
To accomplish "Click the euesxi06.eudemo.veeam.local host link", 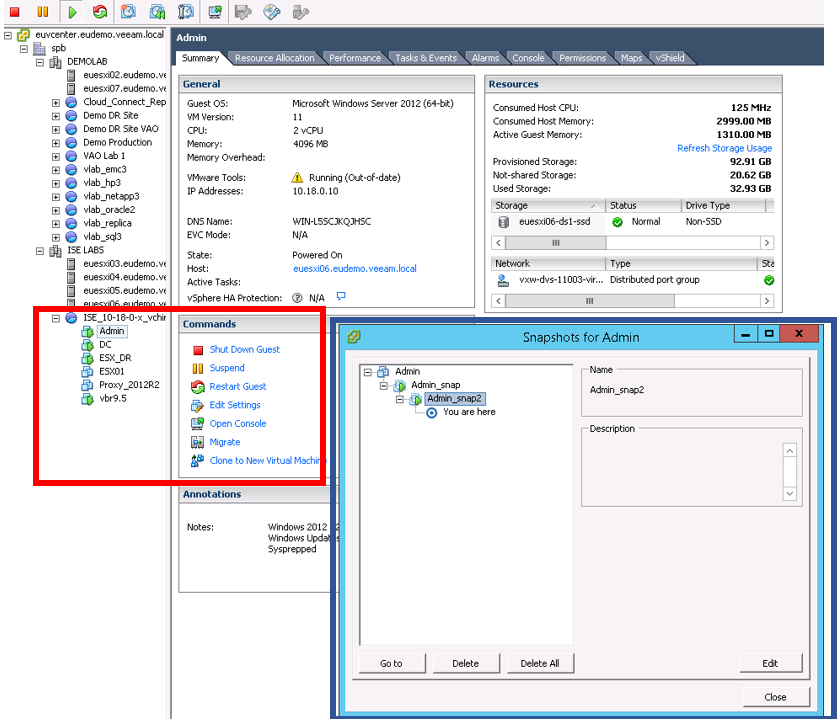I will tap(354, 268).
